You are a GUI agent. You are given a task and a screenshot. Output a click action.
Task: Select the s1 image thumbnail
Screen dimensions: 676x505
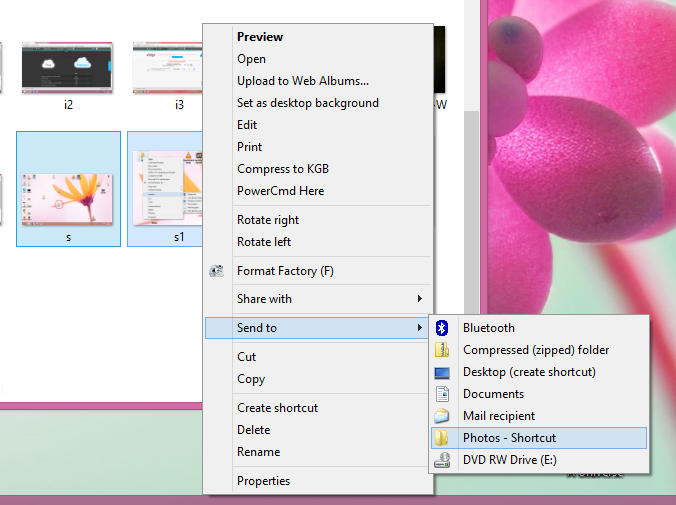tap(168, 188)
